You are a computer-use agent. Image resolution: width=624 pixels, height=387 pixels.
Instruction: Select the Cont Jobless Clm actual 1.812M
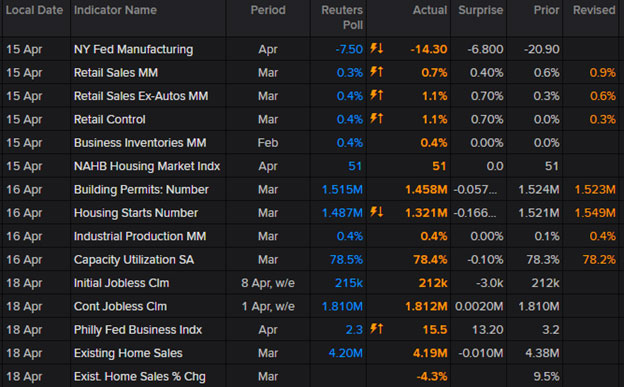pyautogui.click(x=426, y=307)
